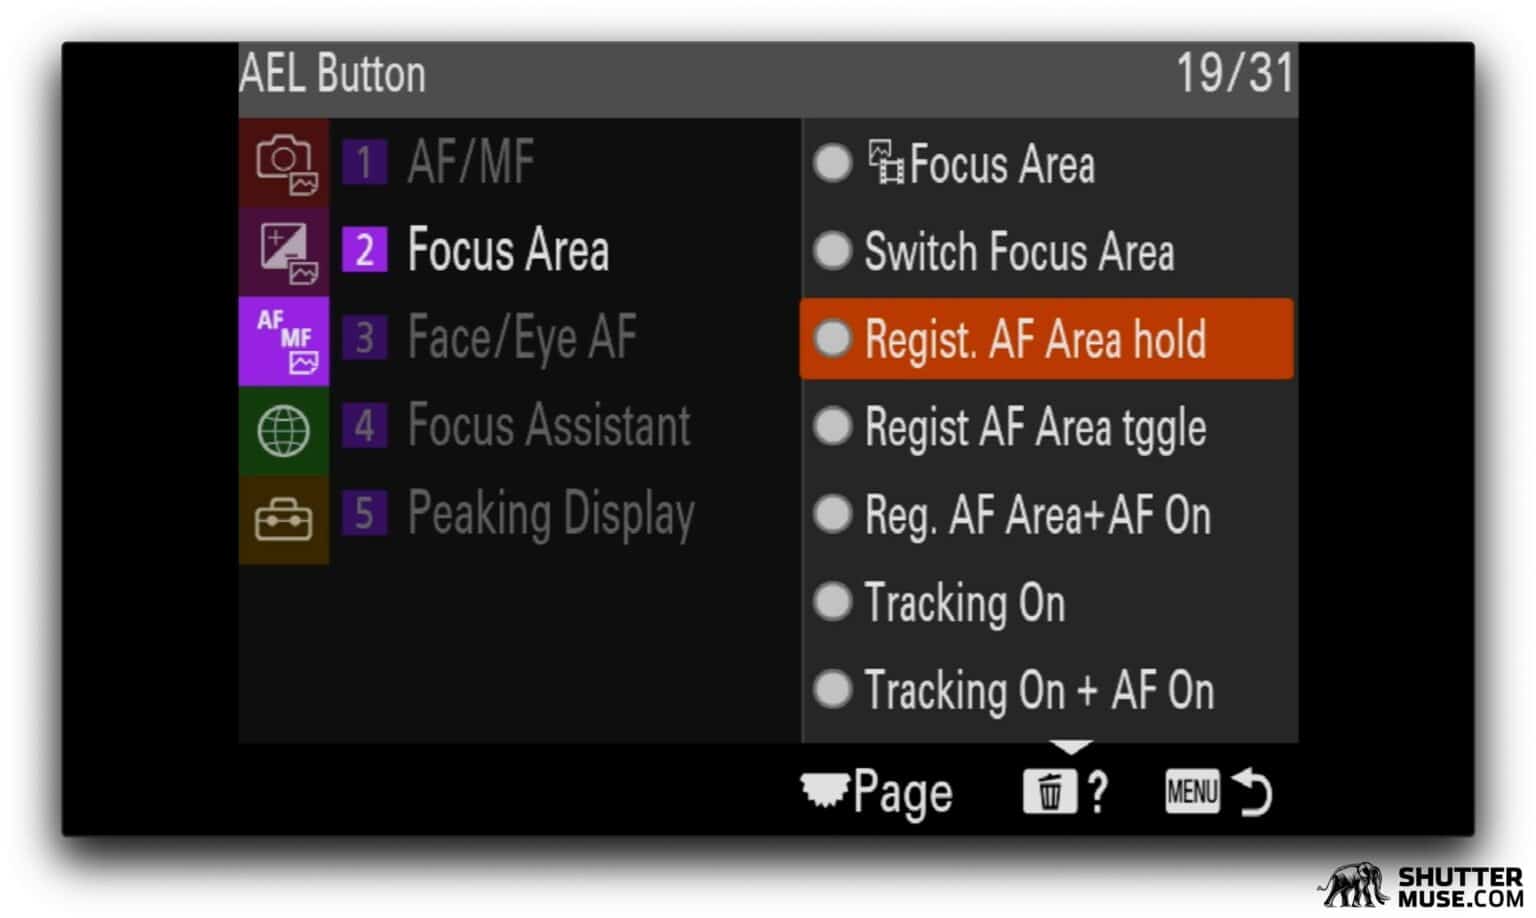
Task: Open the Face/Eye AF menu item
Action: 520,338
